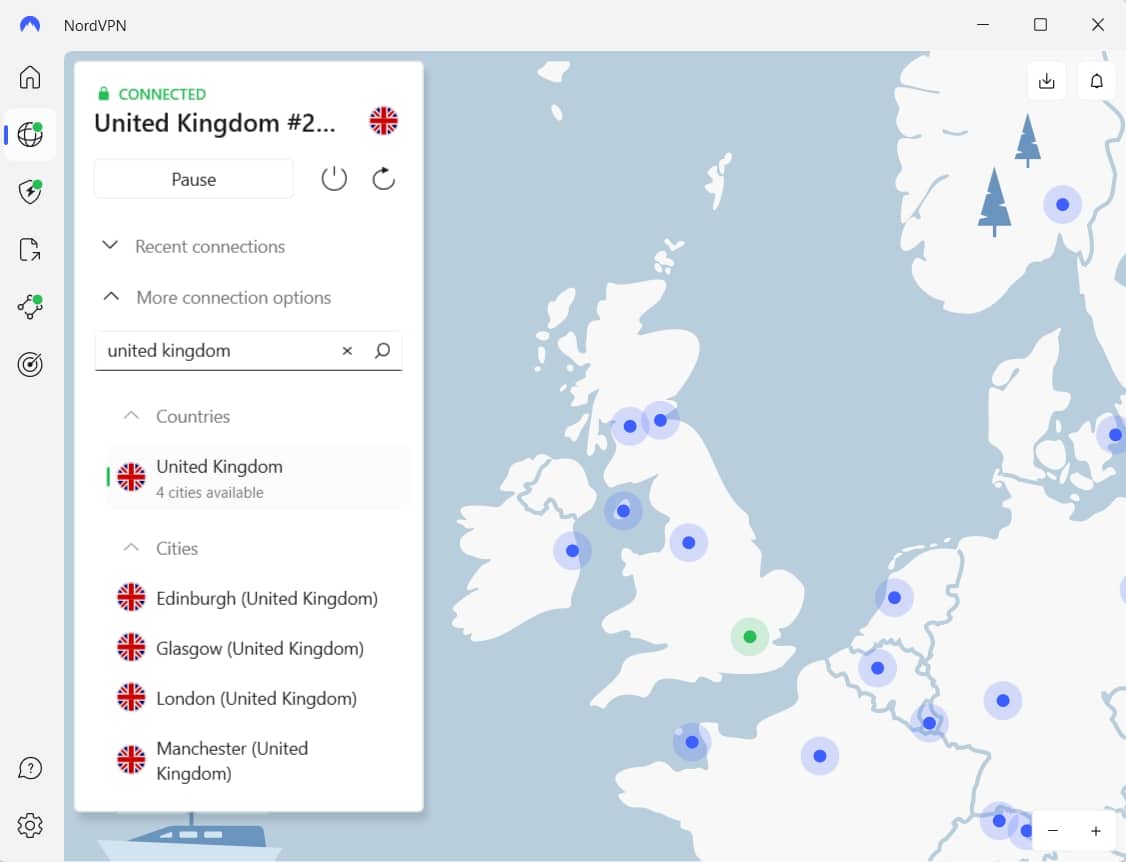The height and width of the screenshot is (862, 1126).
Task: Open the help question mark icon
Action: (x=30, y=768)
